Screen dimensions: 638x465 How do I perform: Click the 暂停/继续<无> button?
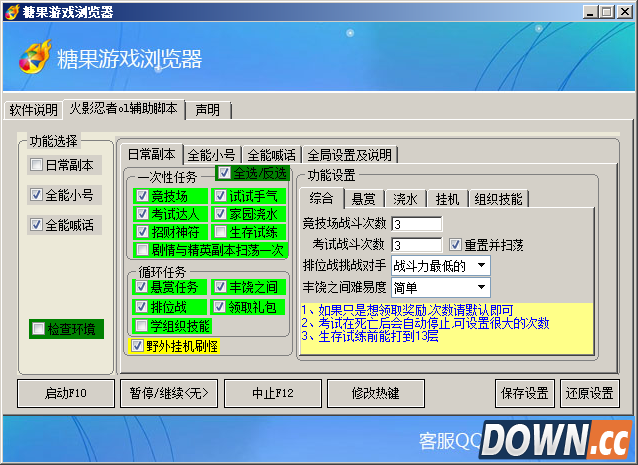(x=169, y=393)
